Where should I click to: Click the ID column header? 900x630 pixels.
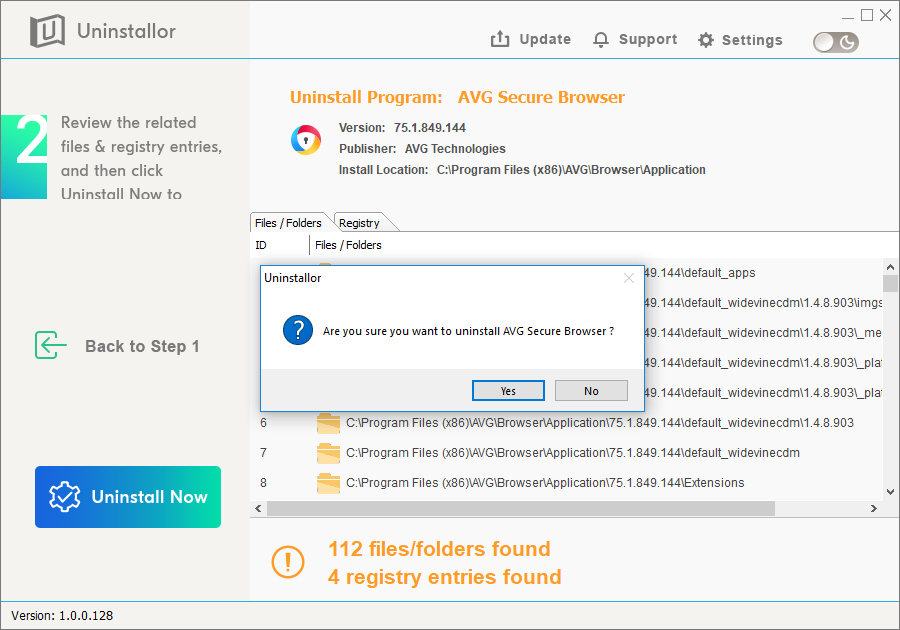click(x=261, y=245)
